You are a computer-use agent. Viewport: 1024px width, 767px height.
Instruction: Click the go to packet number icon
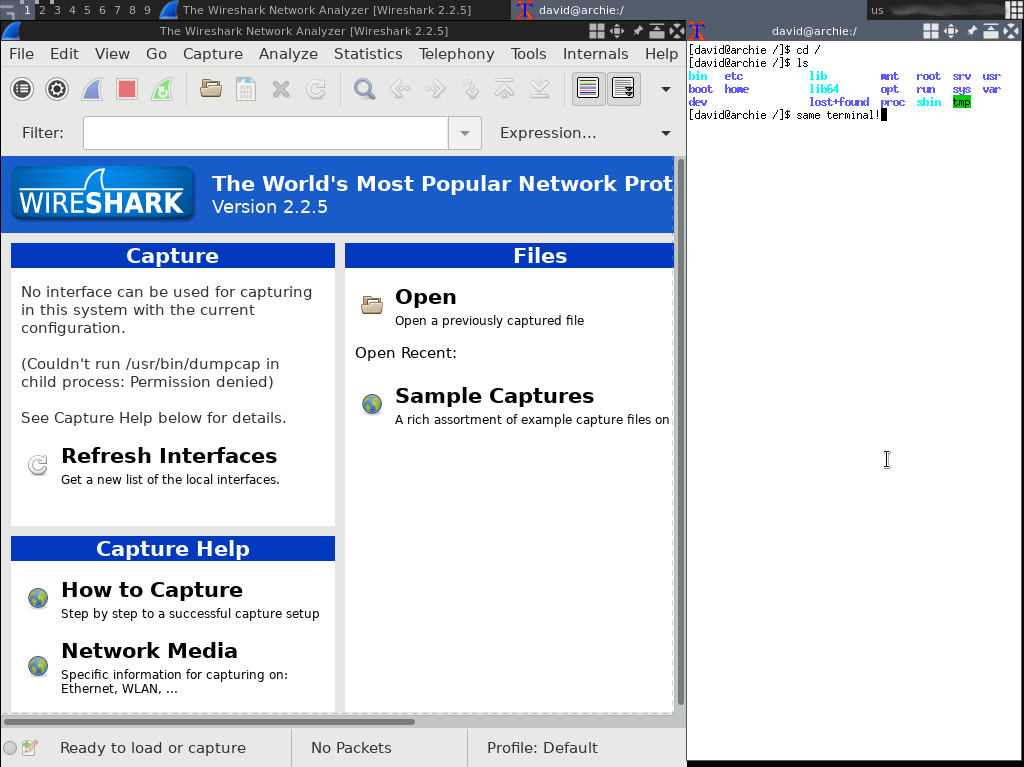[470, 89]
